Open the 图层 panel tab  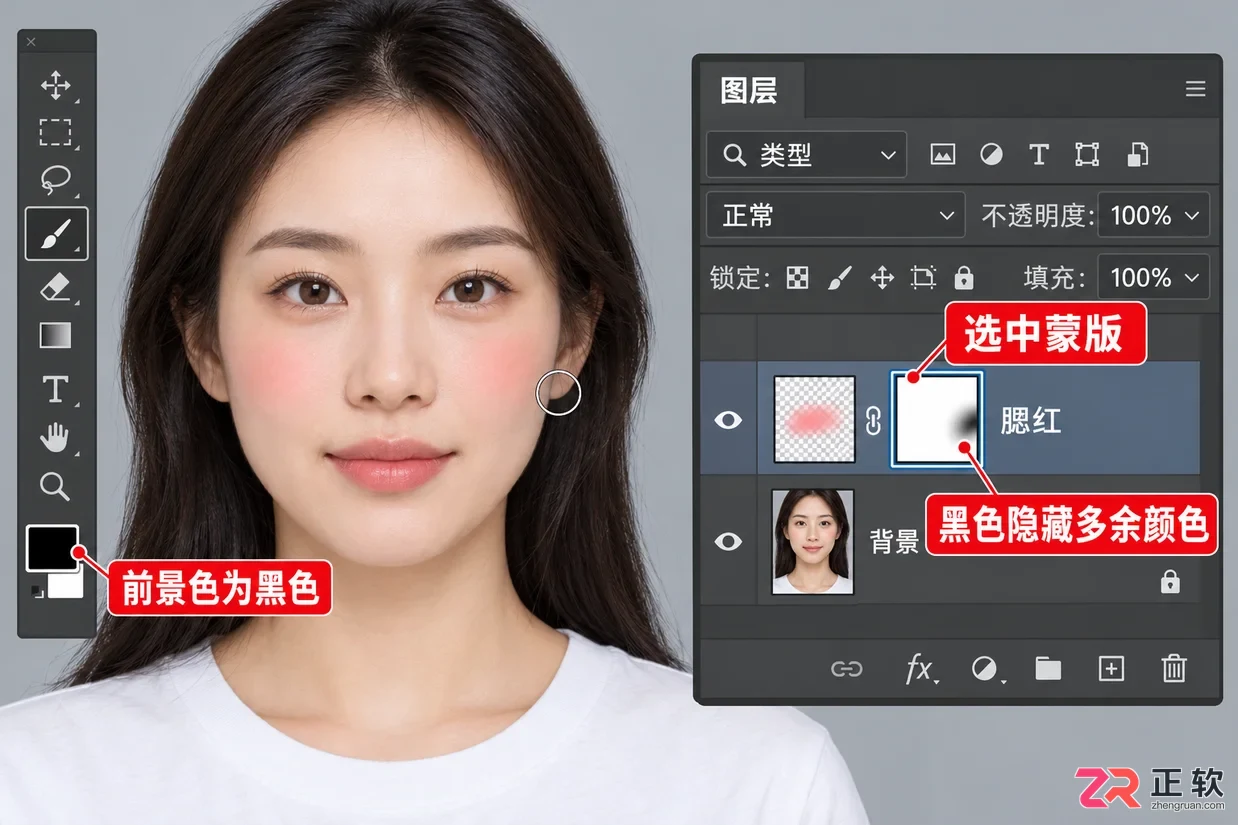pyautogui.click(x=749, y=91)
